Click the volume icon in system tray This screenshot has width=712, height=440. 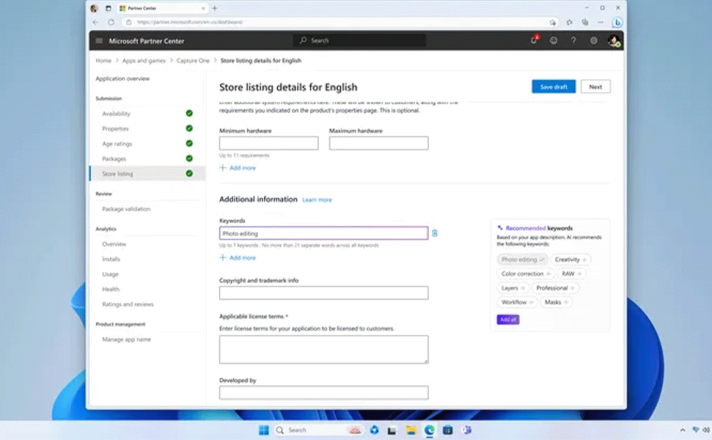pos(707,430)
